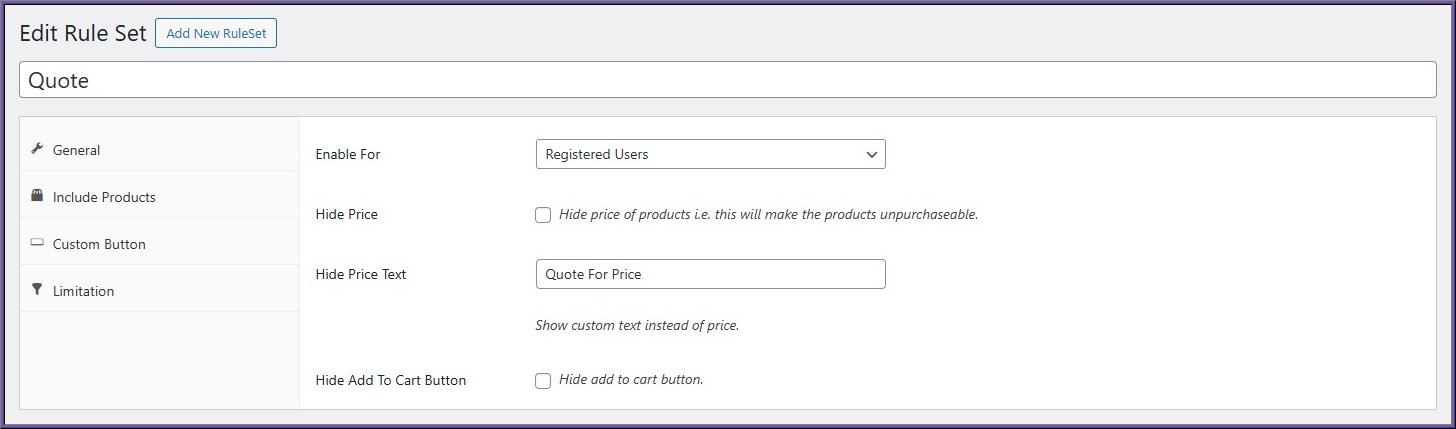The width and height of the screenshot is (1456, 429).
Task: Click the 'Show custom text instead of price' note
Action: click(637, 326)
